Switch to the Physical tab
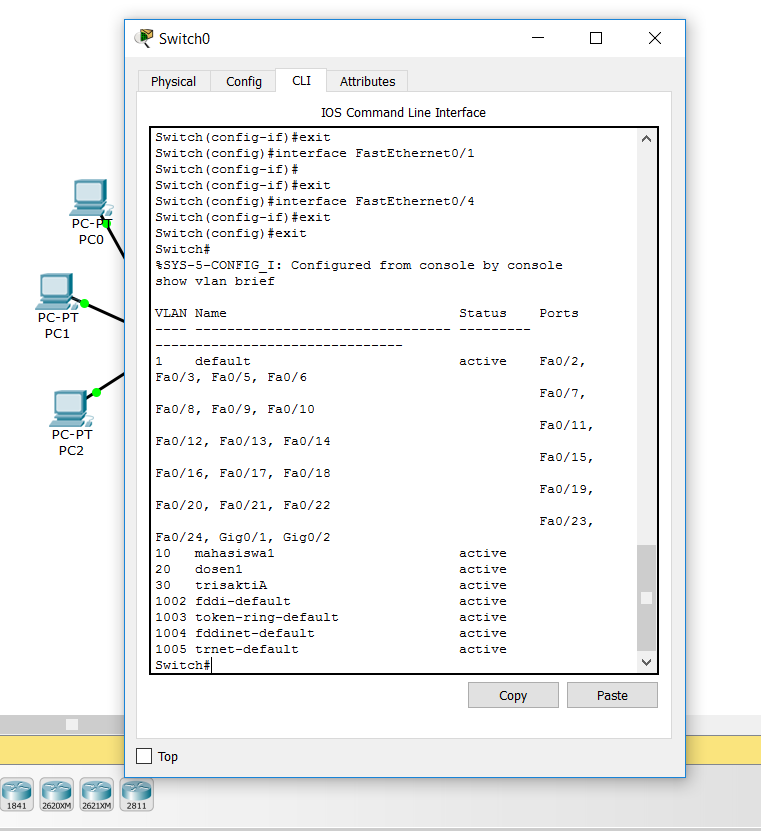761x831 pixels. 173,82
